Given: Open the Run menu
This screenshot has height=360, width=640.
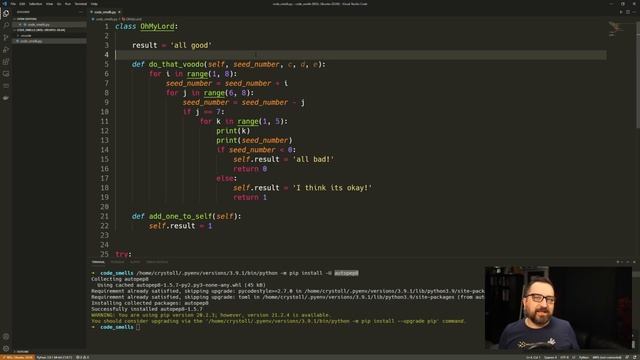Looking at the screenshot, I should point(68,4).
